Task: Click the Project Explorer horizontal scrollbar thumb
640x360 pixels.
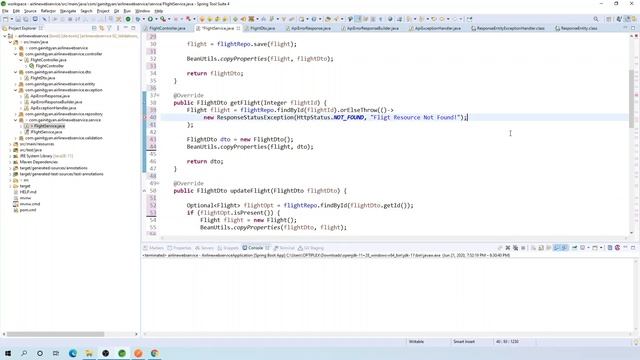Action: [55, 334]
